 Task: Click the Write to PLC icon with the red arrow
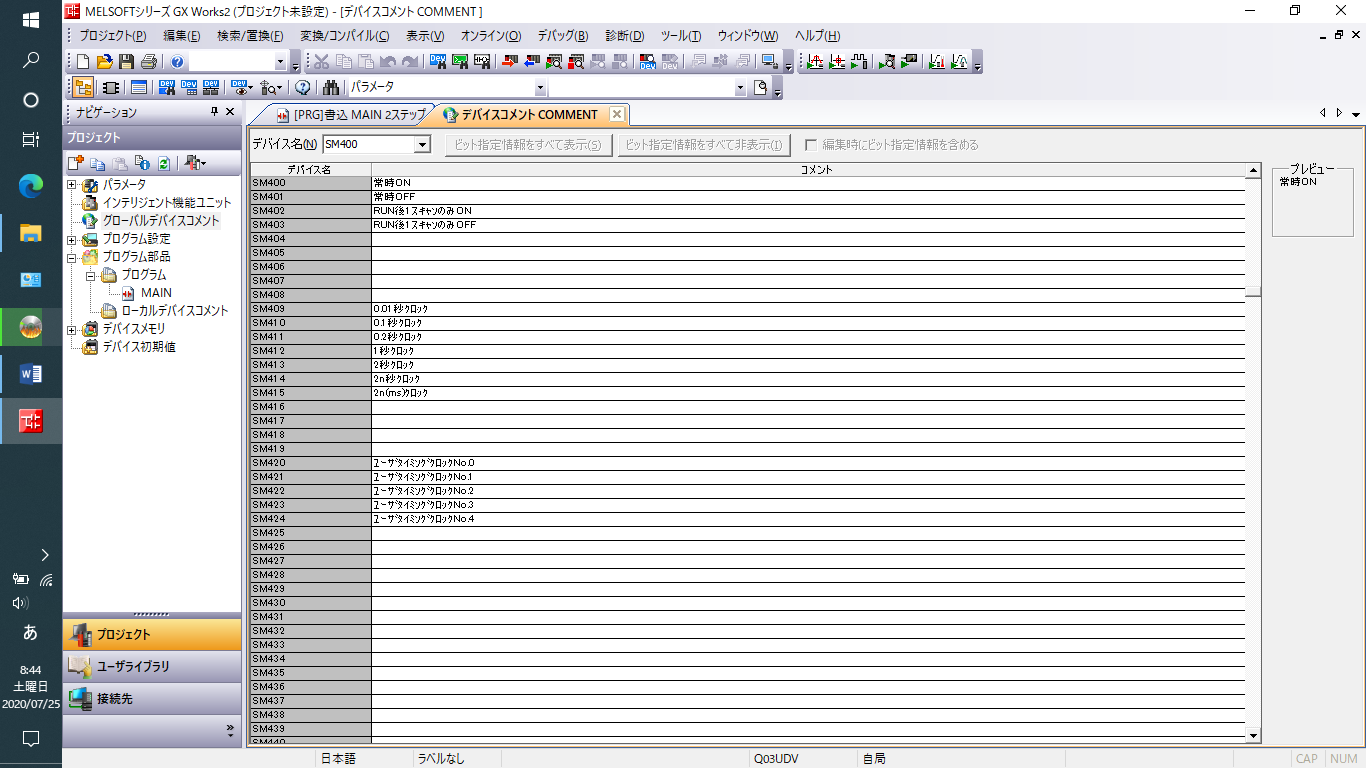pyautogui.click(x=510, y=62)
